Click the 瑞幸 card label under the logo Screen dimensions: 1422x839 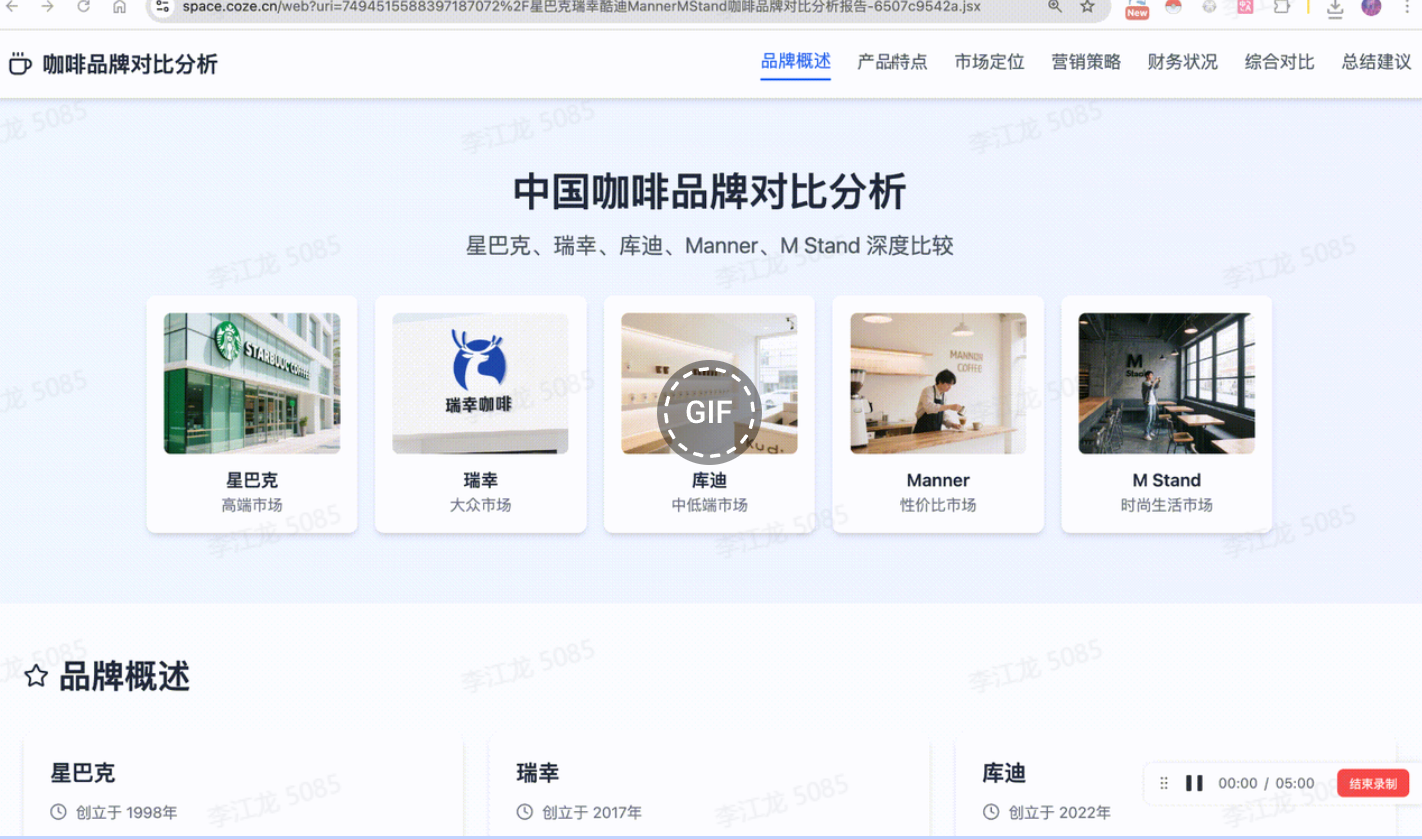pyautogui.click(x=480, y=480)
